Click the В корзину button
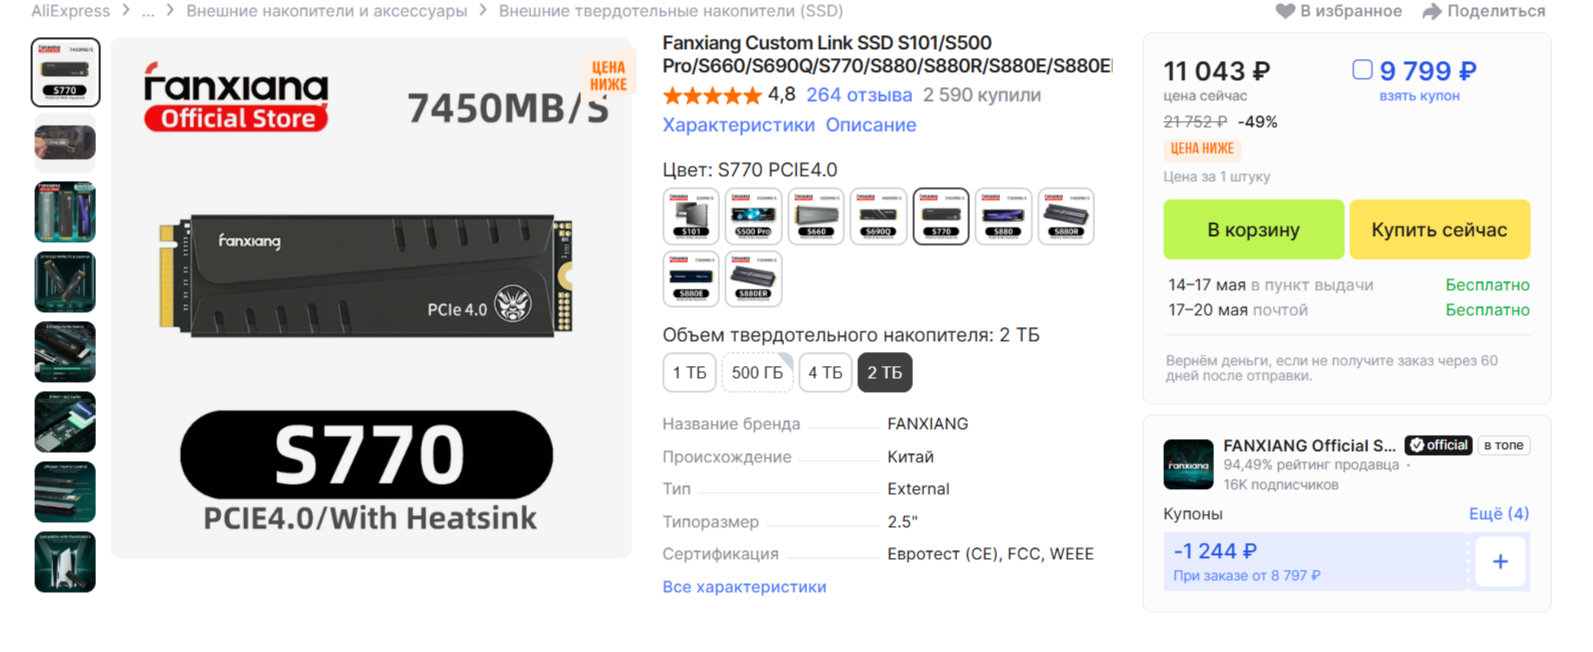The image size is (1593, 652). click(1253, 230)
